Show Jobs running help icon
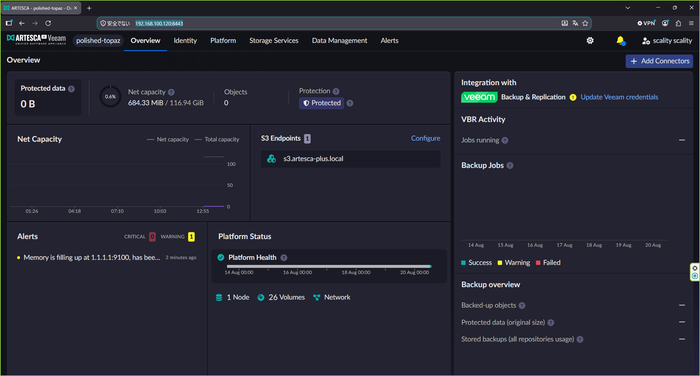Screen dimensions: 700x376 pos(504,140)
